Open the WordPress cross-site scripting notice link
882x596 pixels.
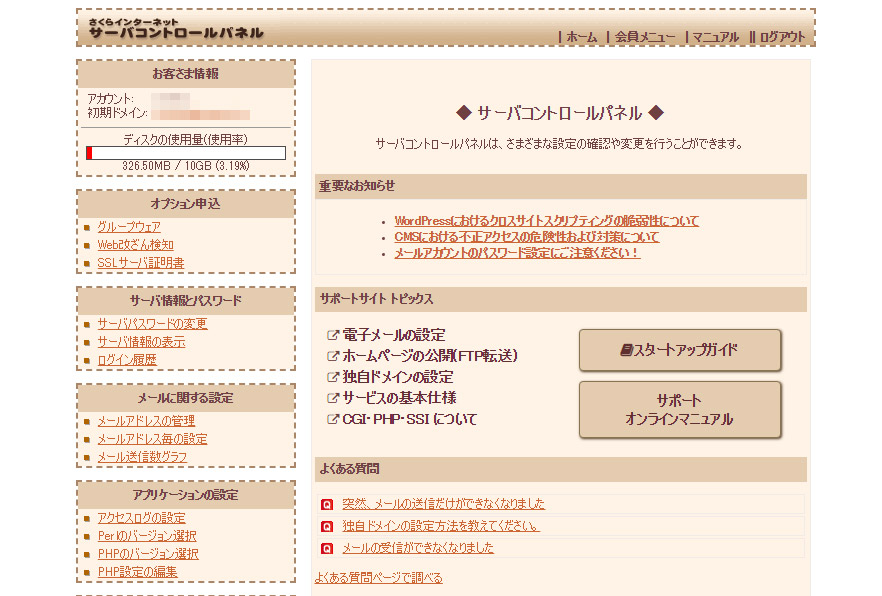(x=546, y=221)
